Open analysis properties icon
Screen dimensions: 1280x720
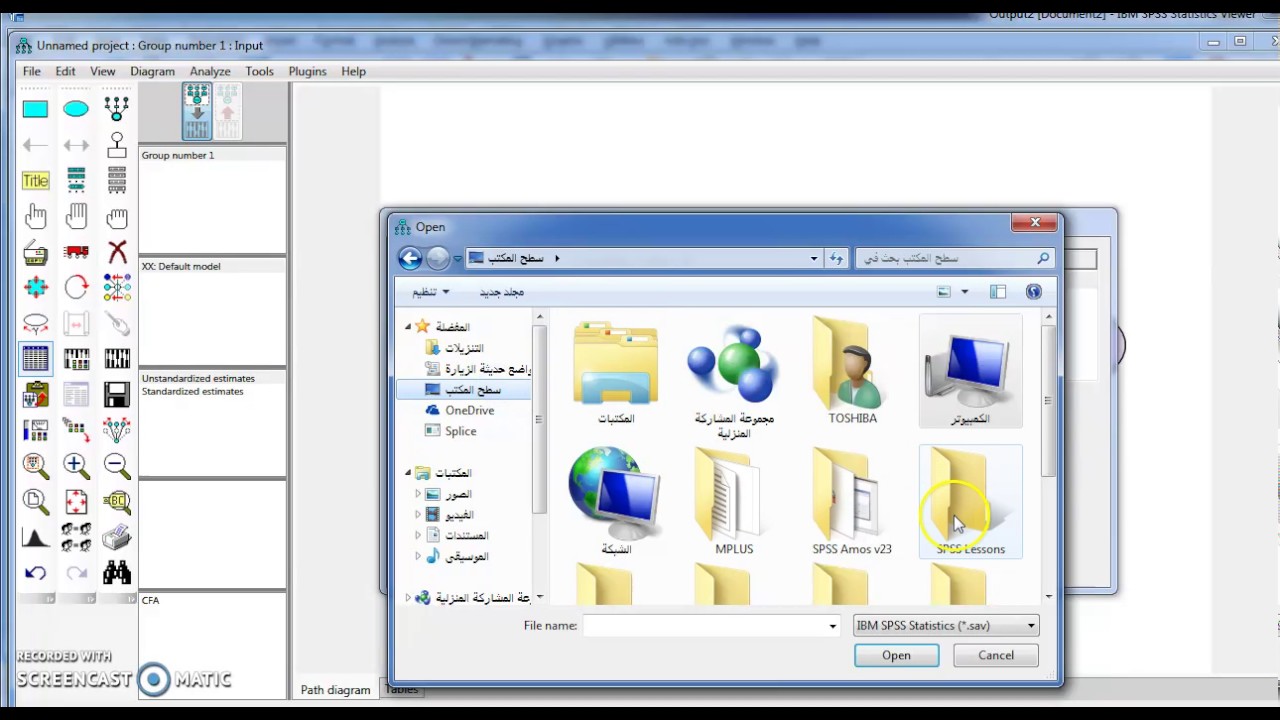point(76,359)
